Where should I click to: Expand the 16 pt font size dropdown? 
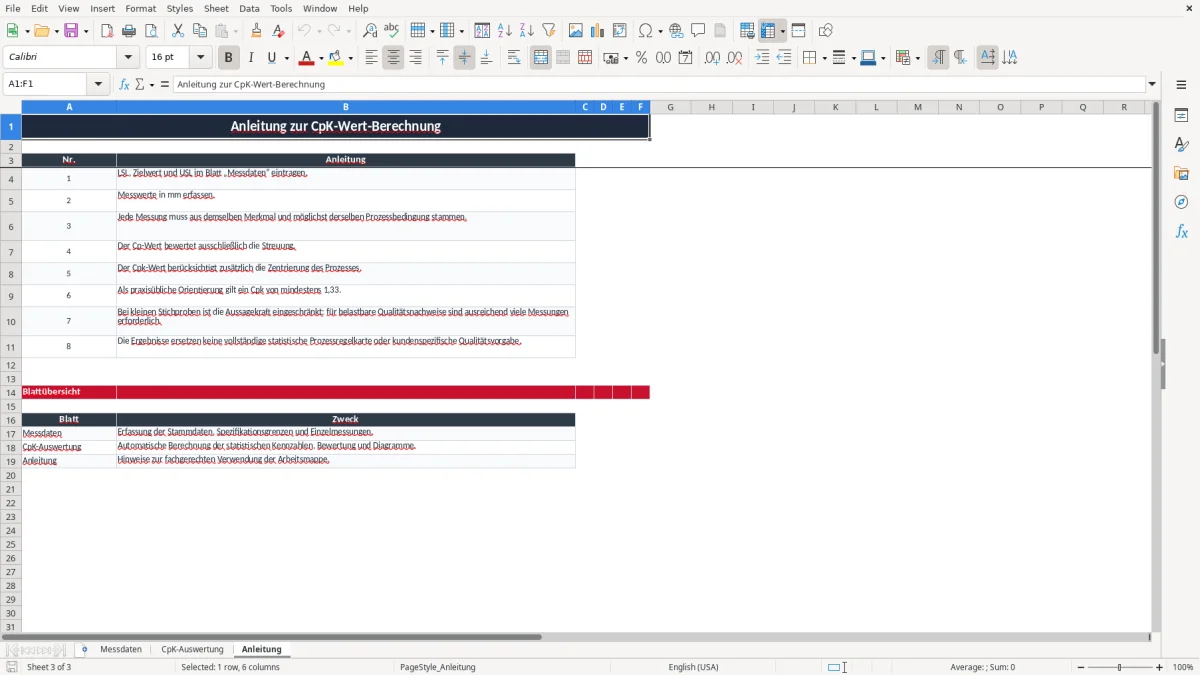click(x=201, y=58)
